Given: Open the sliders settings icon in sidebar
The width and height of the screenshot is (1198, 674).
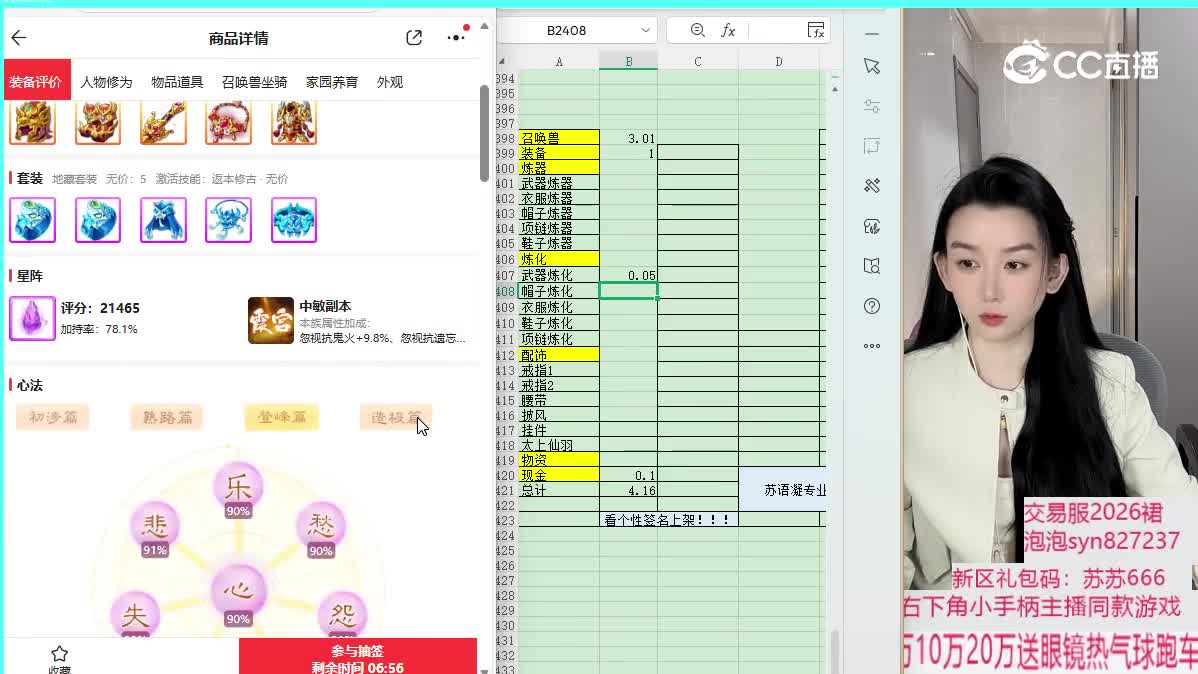Looking at the screenshot, I should click(872, 106).
